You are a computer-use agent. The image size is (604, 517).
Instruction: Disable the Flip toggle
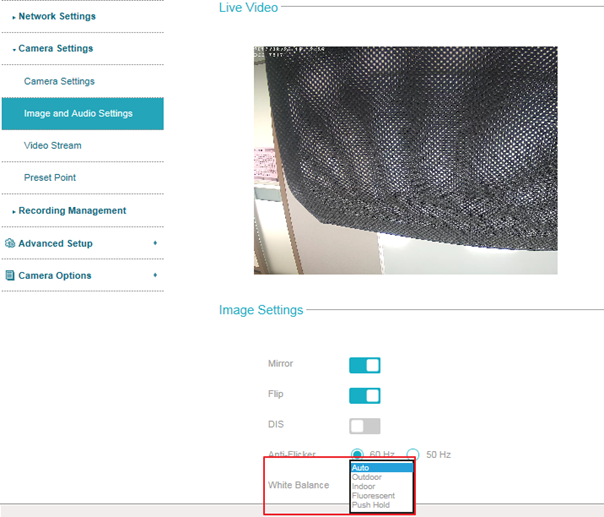tap(364, 395)
